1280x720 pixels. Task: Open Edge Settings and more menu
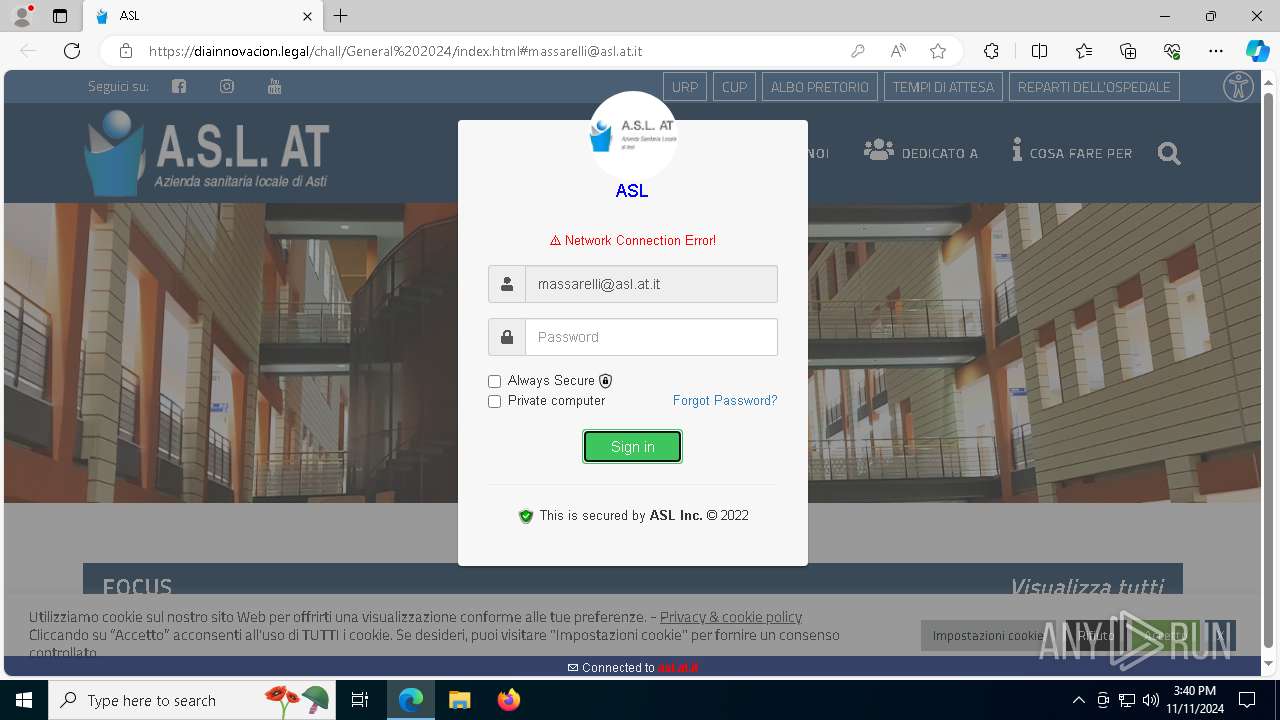tap(1216, 51)
